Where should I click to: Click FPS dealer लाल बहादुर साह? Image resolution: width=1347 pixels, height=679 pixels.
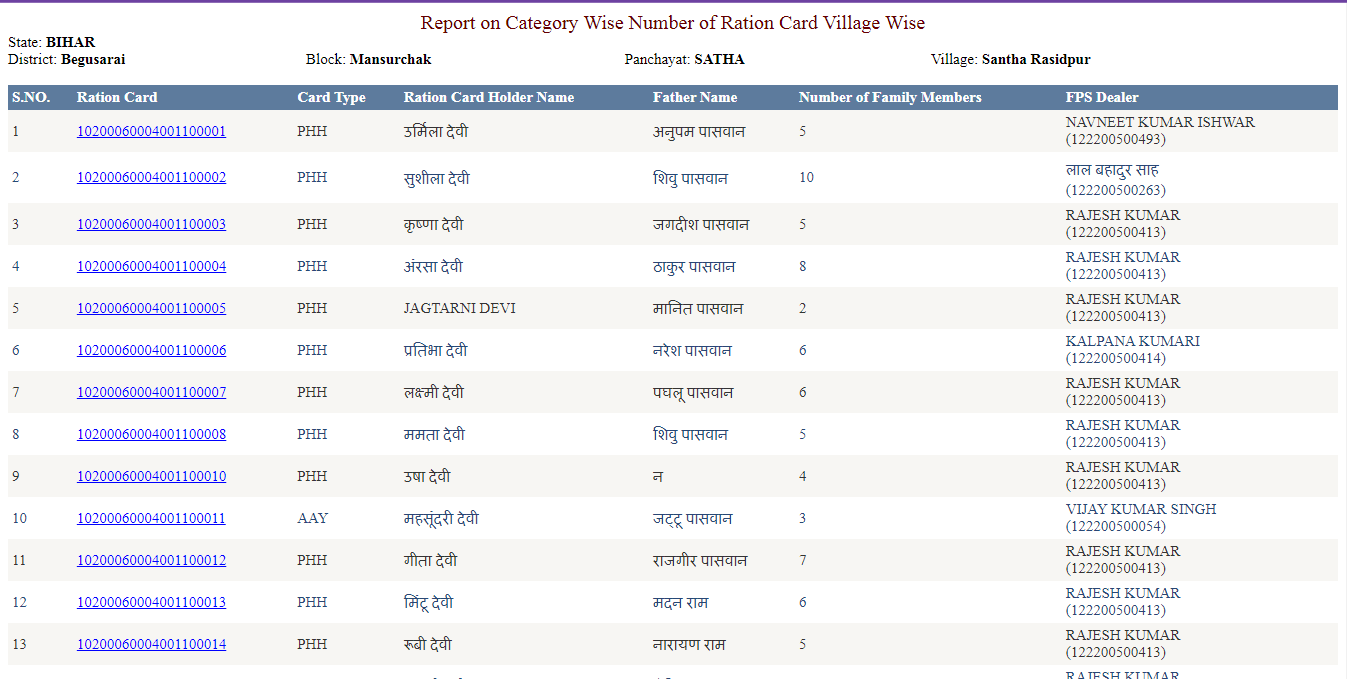pyautogui.click(x=1112, y=169)
